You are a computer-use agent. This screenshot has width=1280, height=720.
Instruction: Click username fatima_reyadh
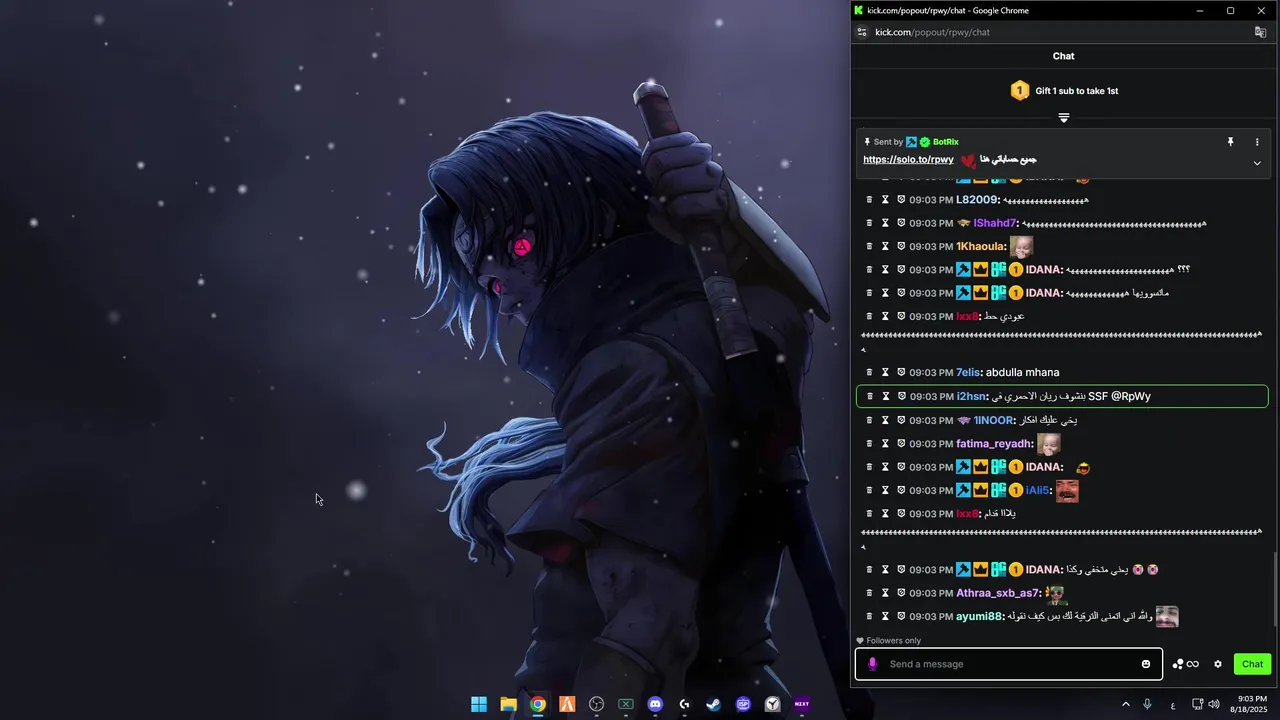pos(994,443)
